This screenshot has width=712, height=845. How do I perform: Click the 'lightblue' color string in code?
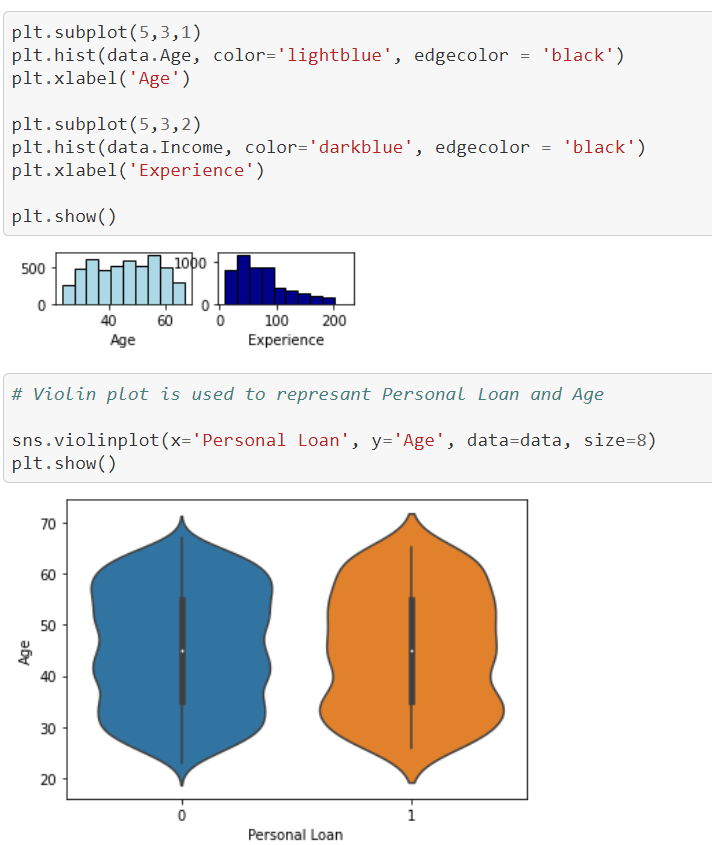tap(334, 55)
